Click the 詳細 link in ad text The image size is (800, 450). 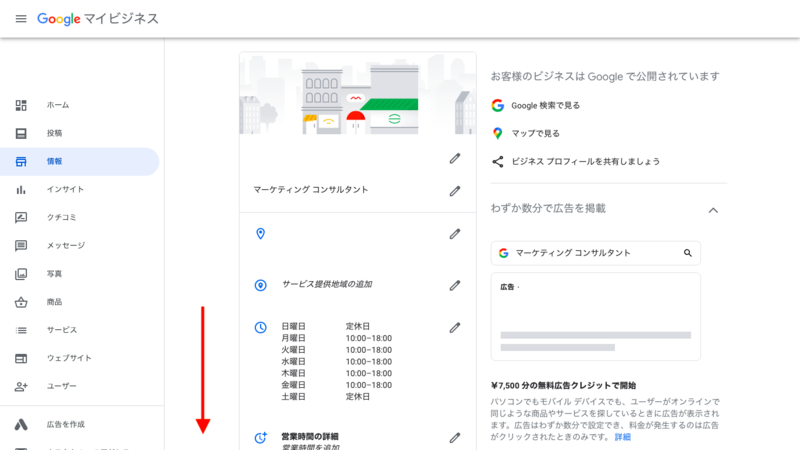coord(622,437)
